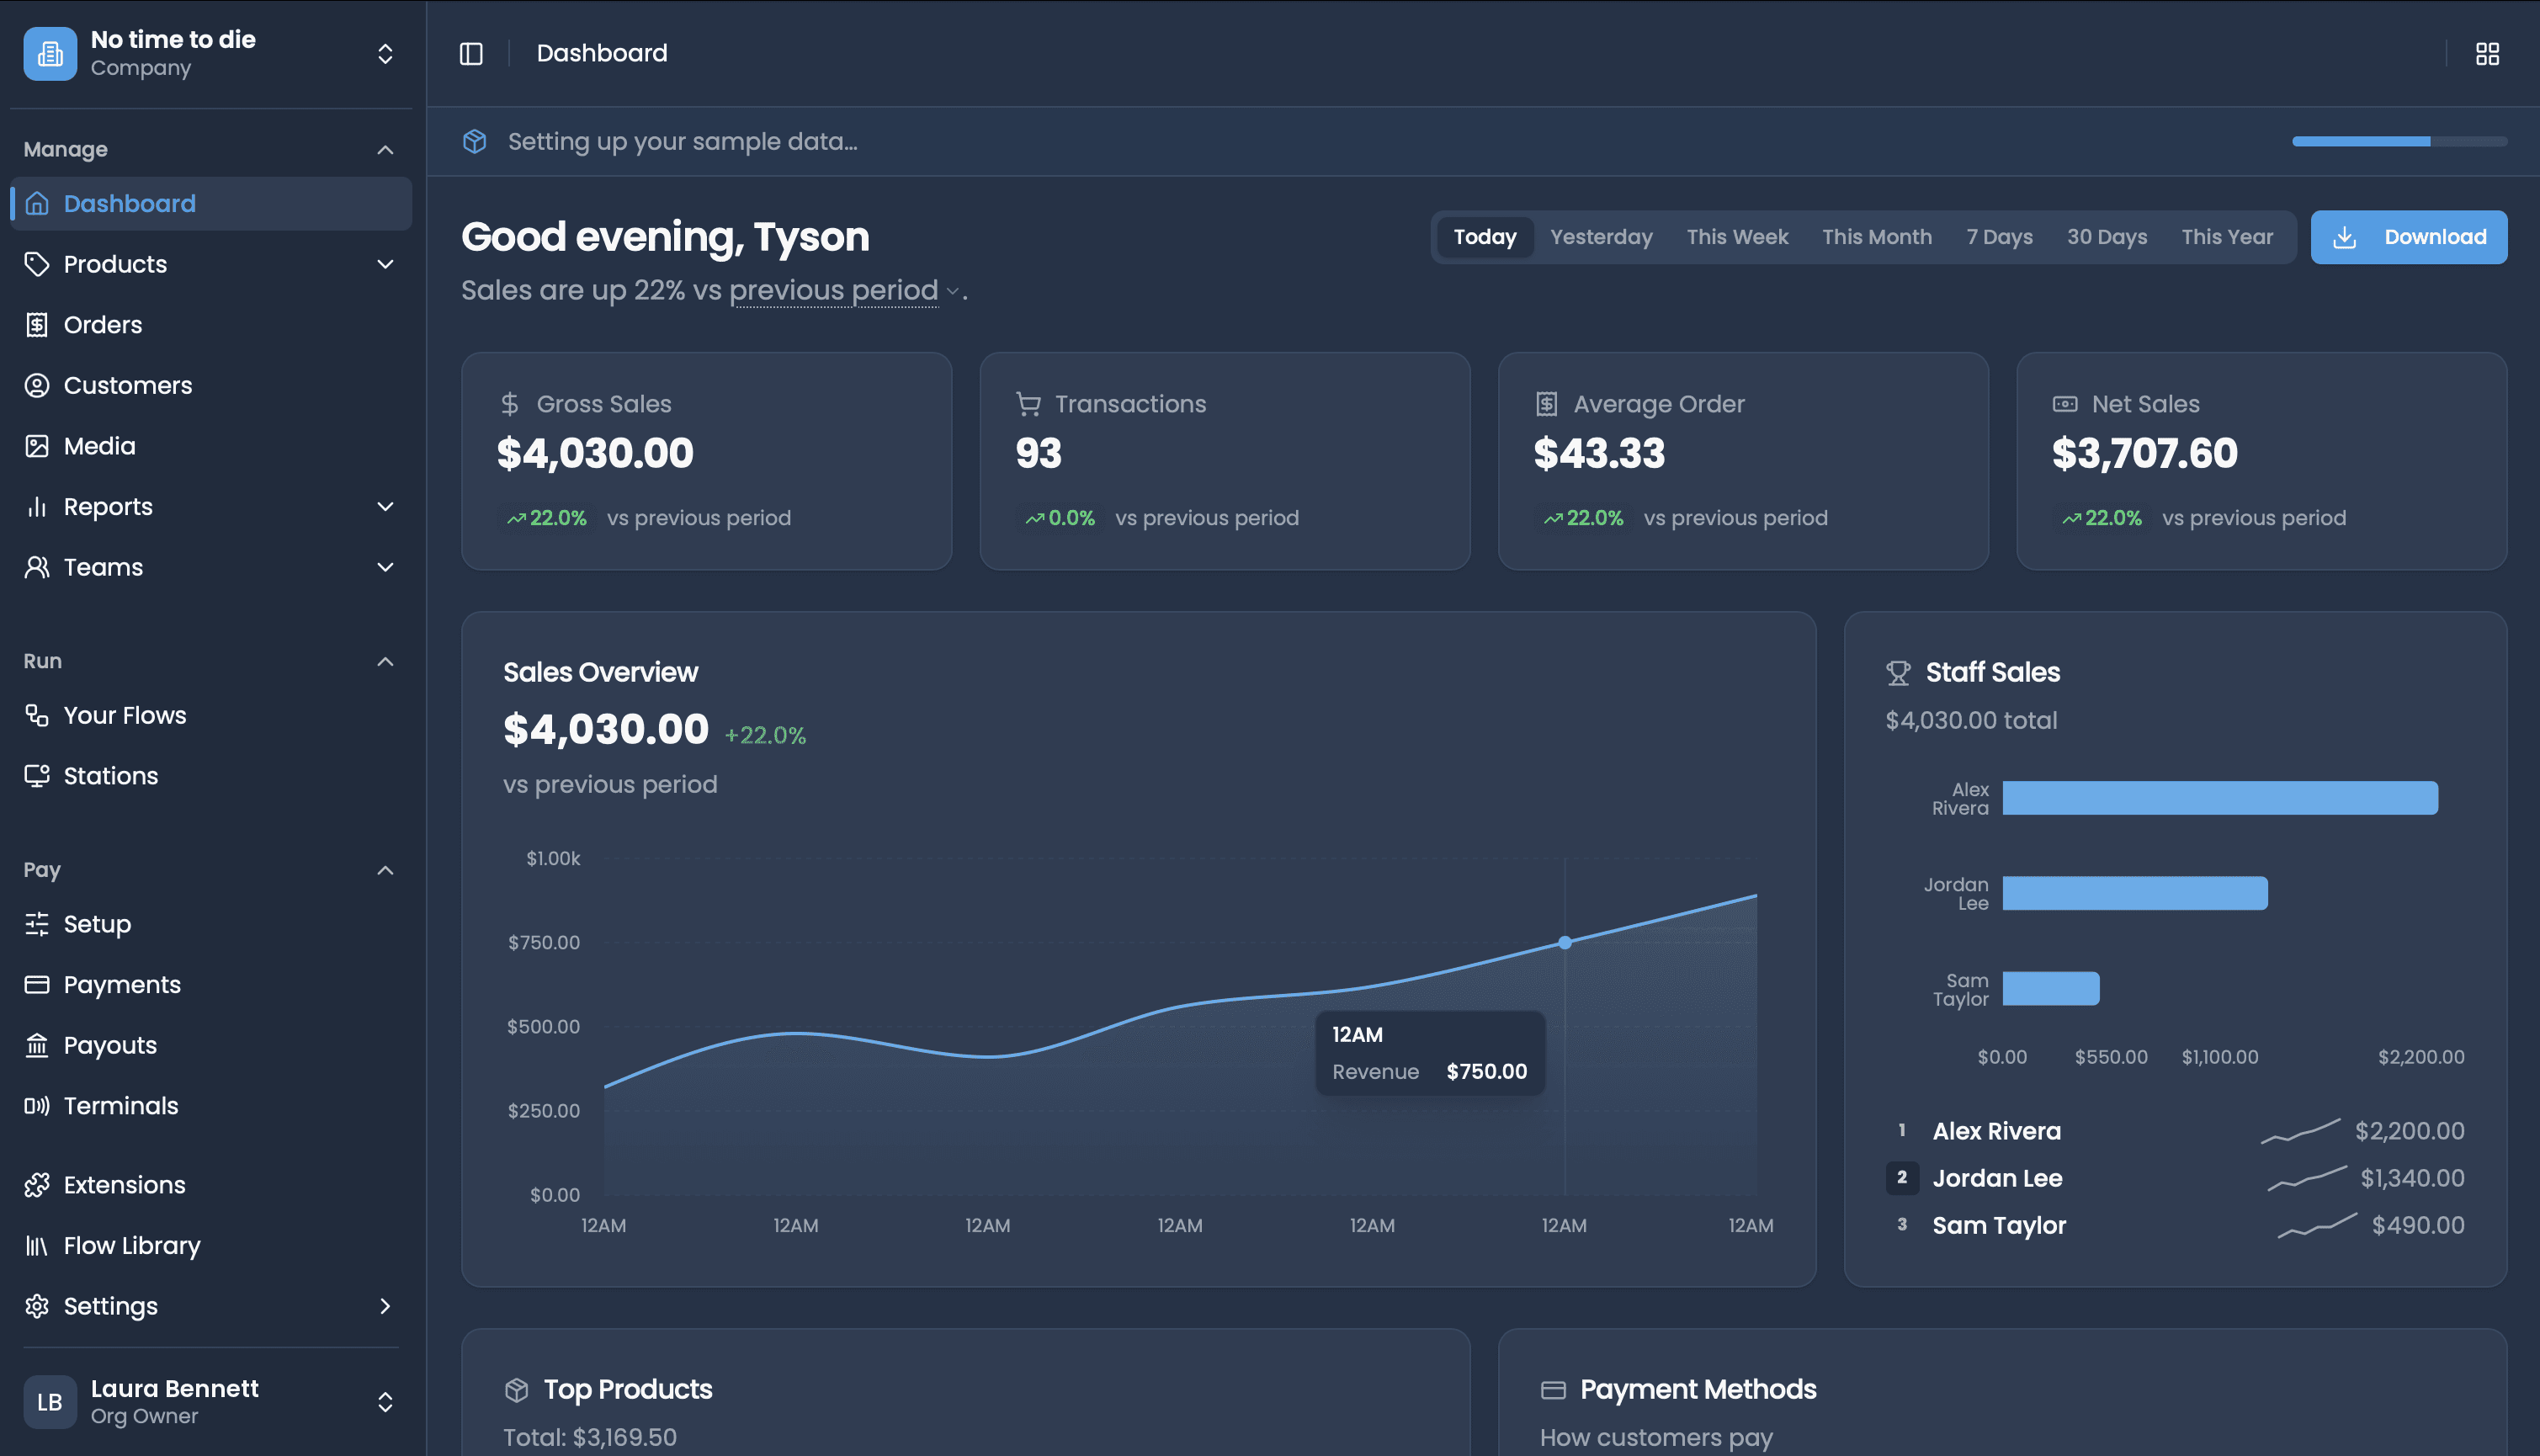
Task: Click Jordan Lee in staff ranking
Action: tap(1996, 1178)
